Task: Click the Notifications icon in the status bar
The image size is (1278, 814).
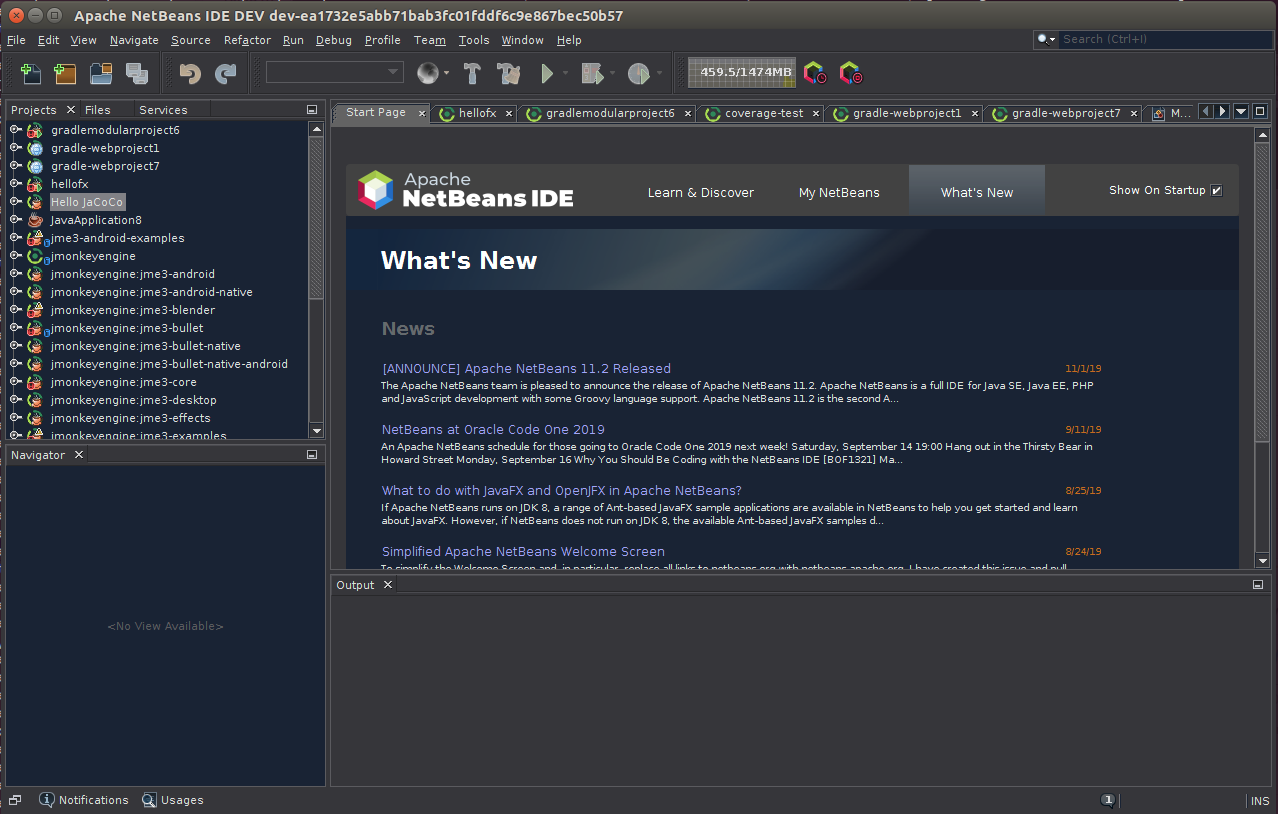Action: tap(46, 800)
